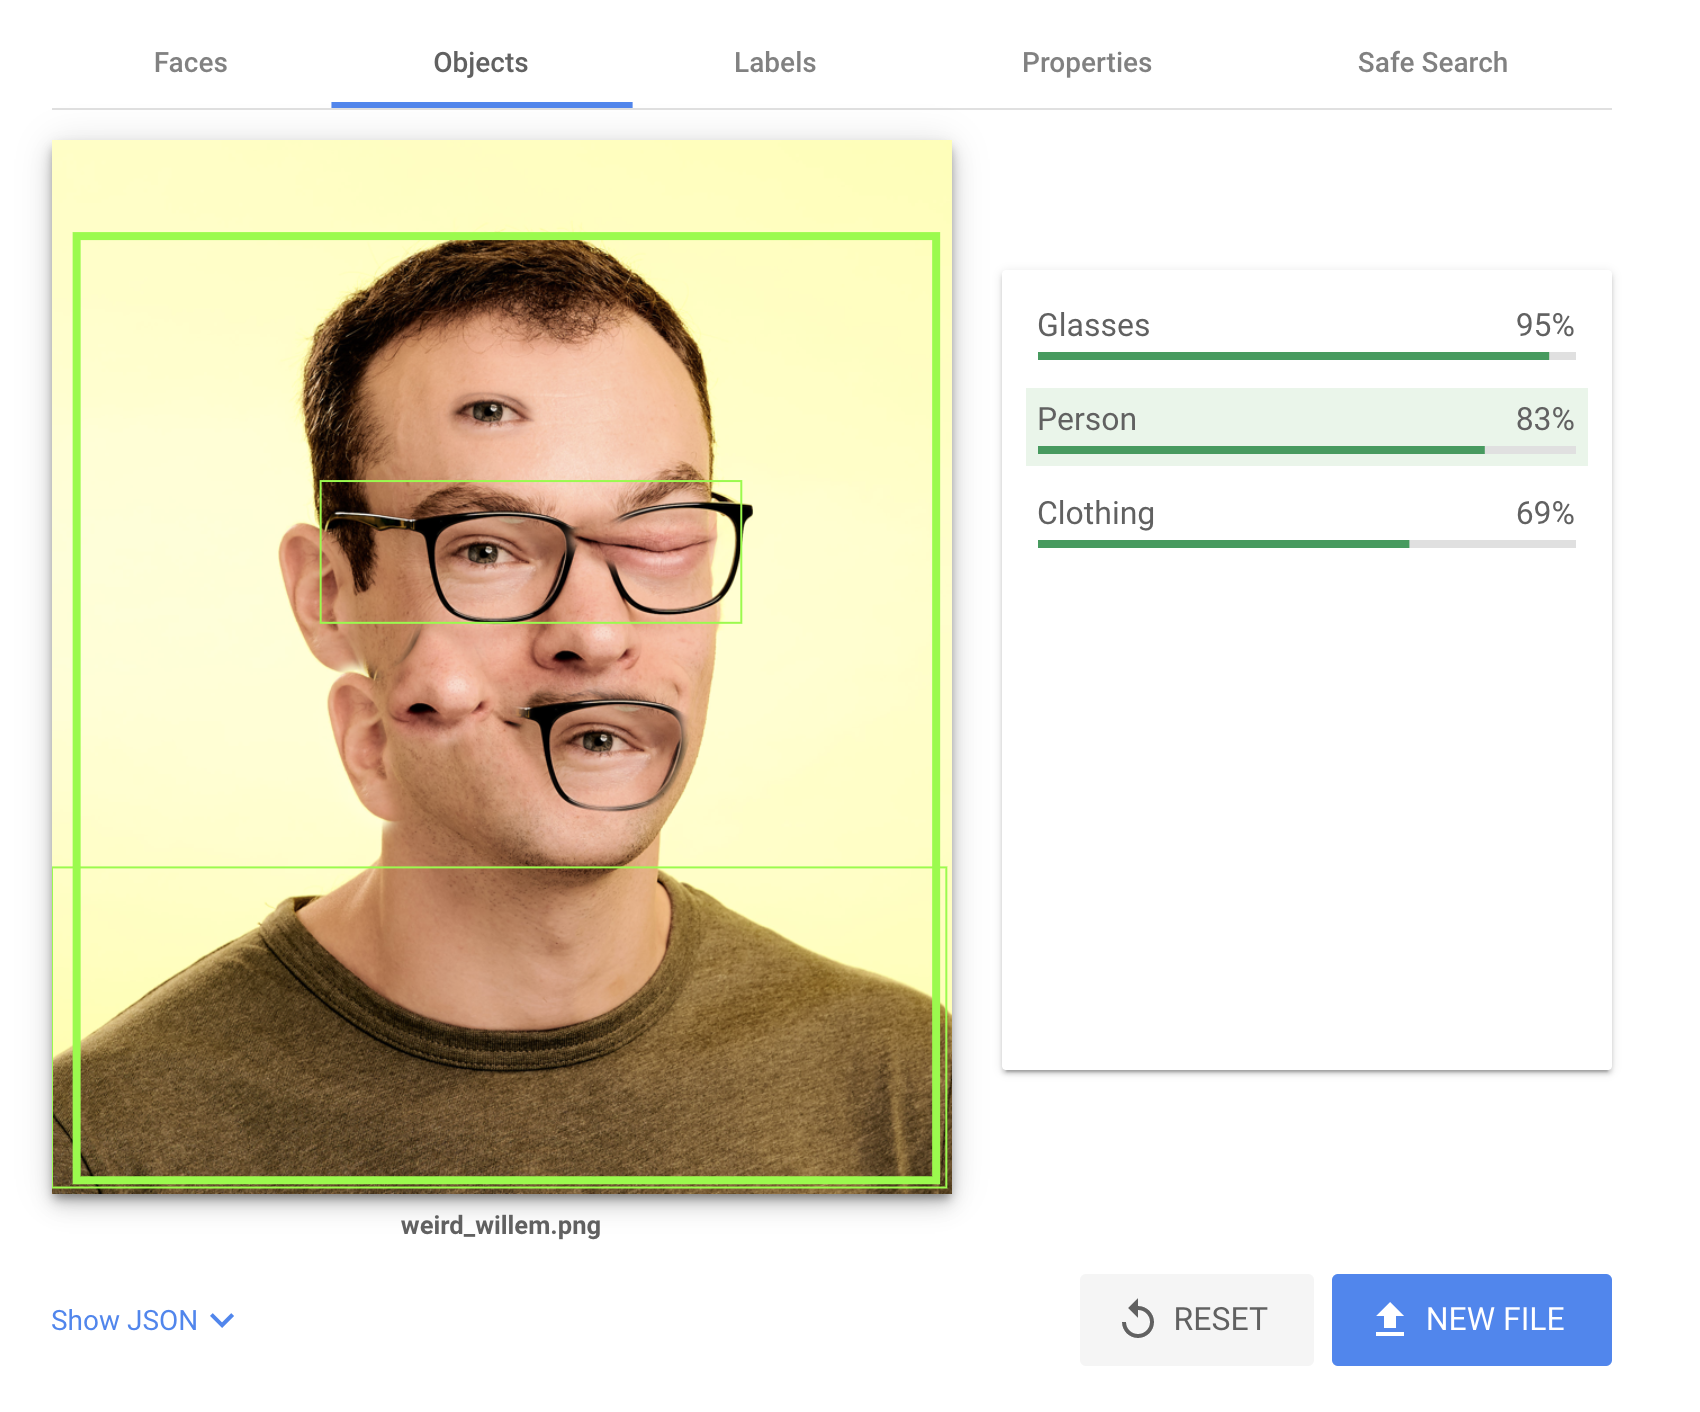View the Safe Search tab

(x=1432, y=63)
